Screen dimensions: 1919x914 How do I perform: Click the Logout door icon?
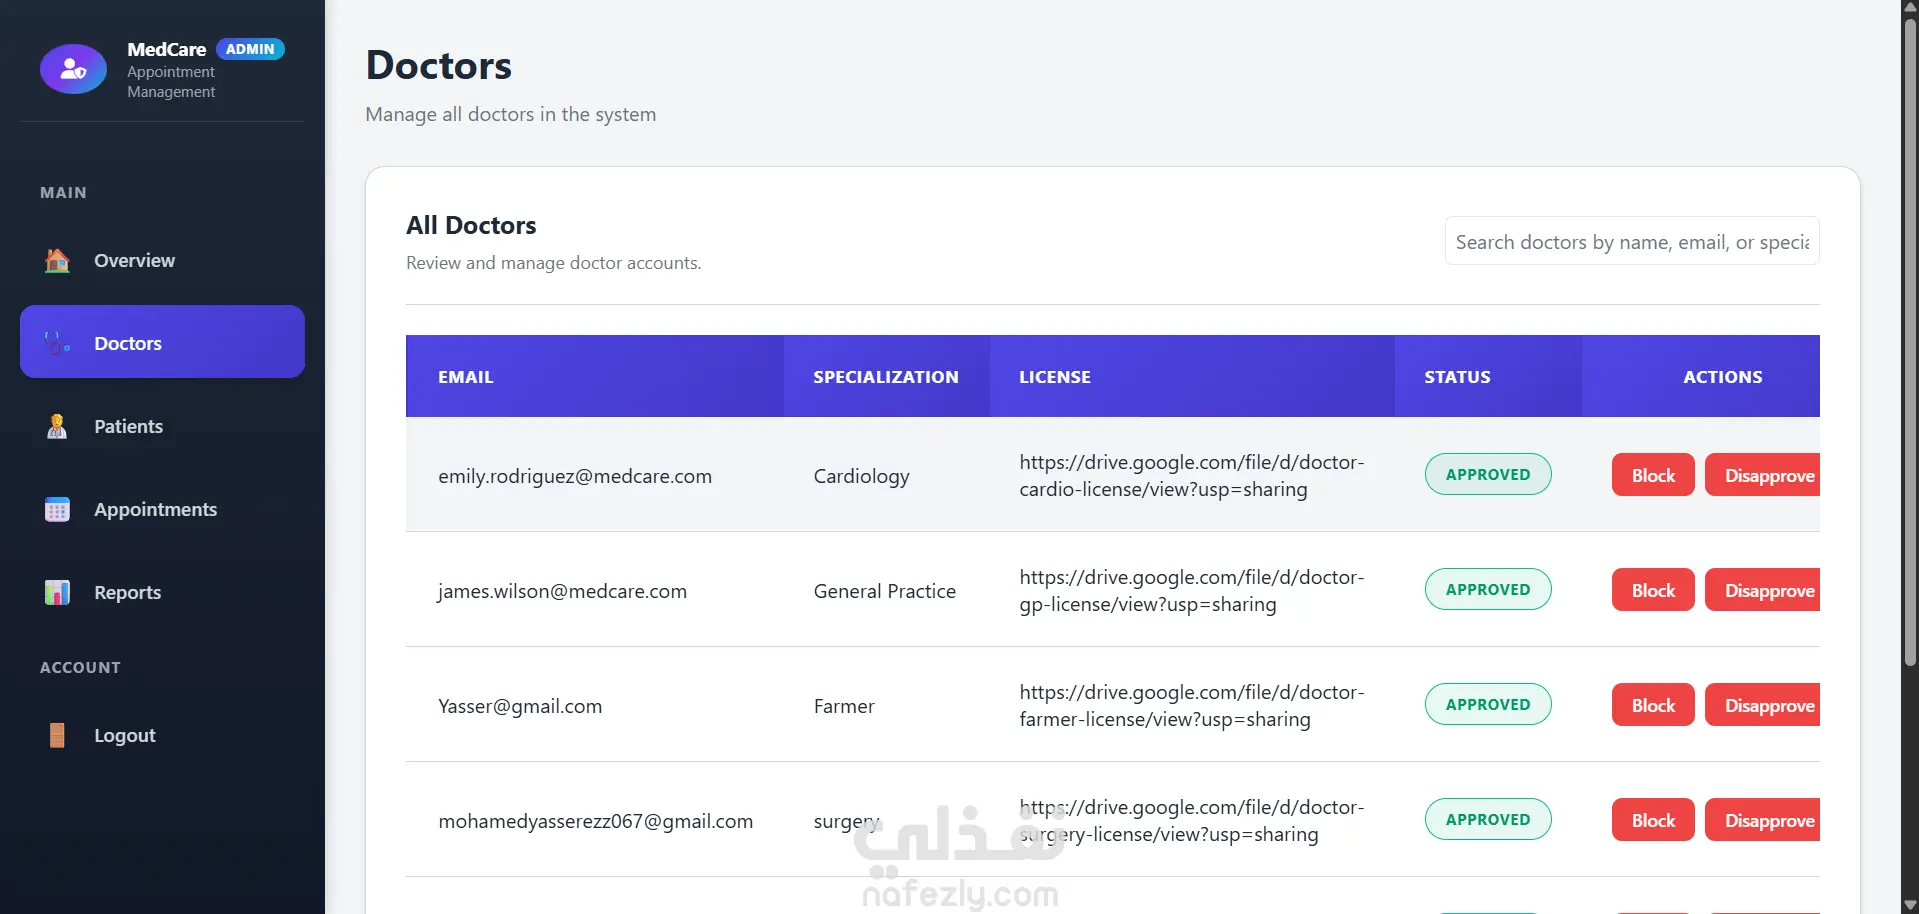58,736
